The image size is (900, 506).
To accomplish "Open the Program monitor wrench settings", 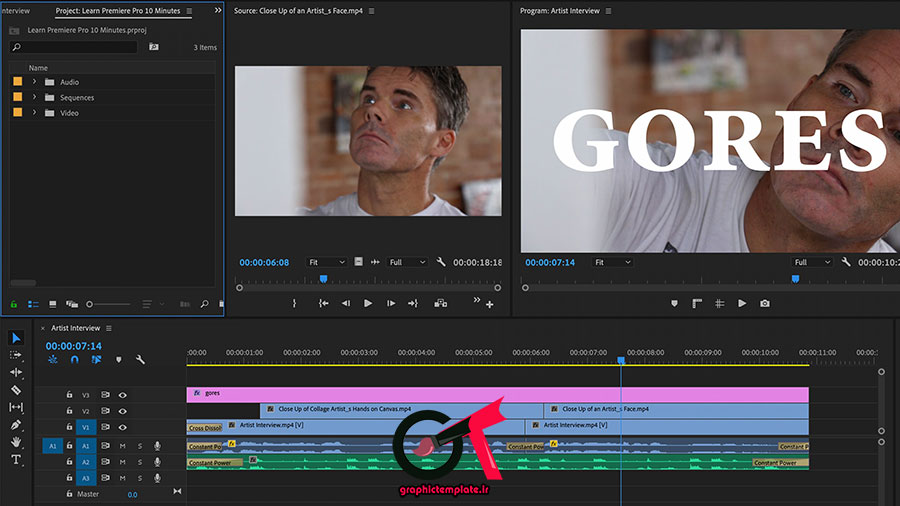I will [846, 262].
